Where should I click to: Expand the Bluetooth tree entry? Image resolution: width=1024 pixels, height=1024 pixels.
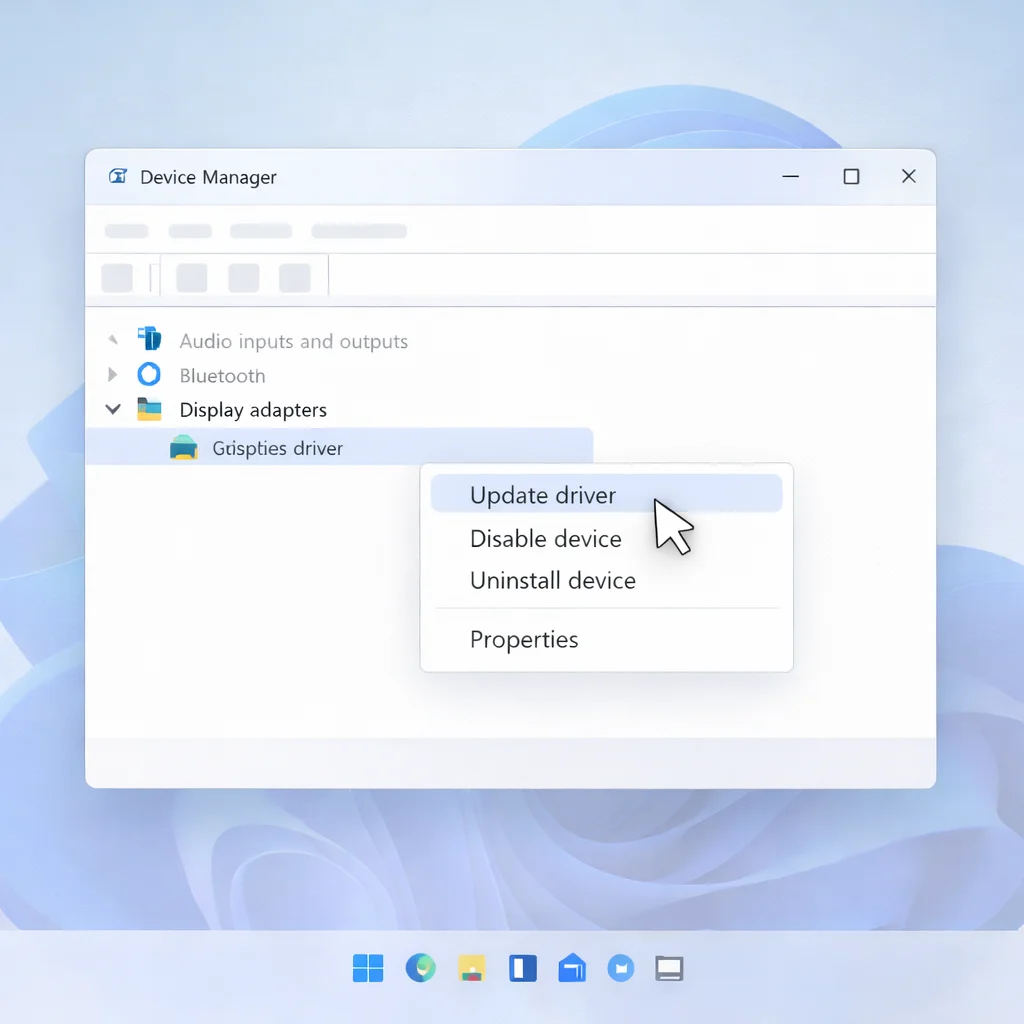tap(113, 375)
